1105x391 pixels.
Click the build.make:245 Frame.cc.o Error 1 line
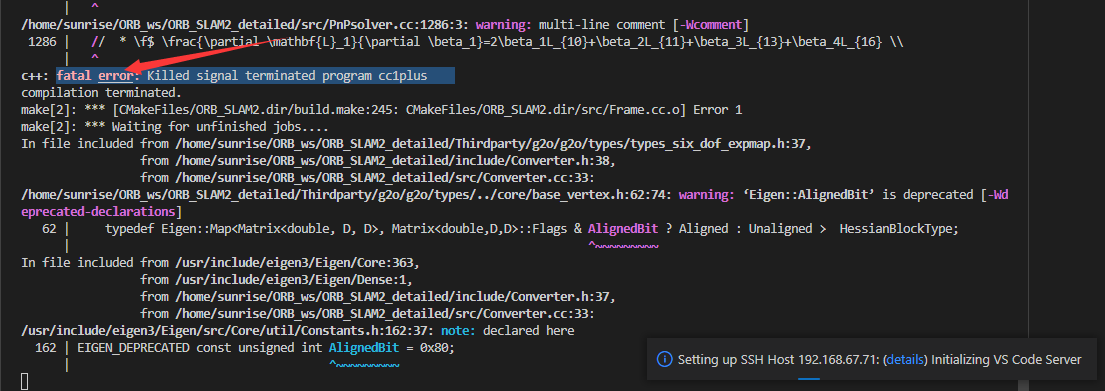(x=381, y=111)
